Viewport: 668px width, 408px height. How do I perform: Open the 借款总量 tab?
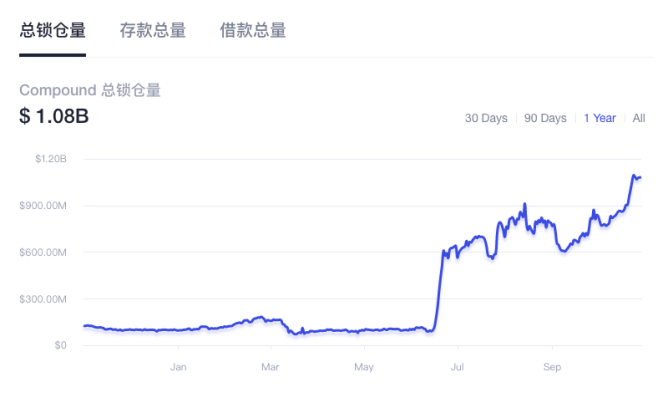tap(253, 31)
